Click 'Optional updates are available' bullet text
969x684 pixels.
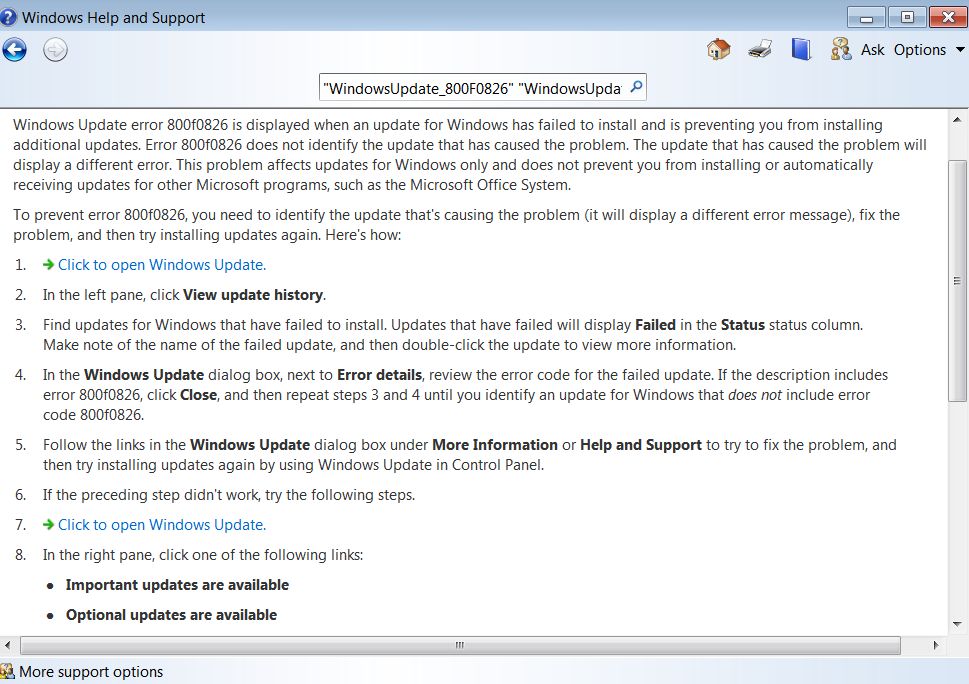coord(171,615)
